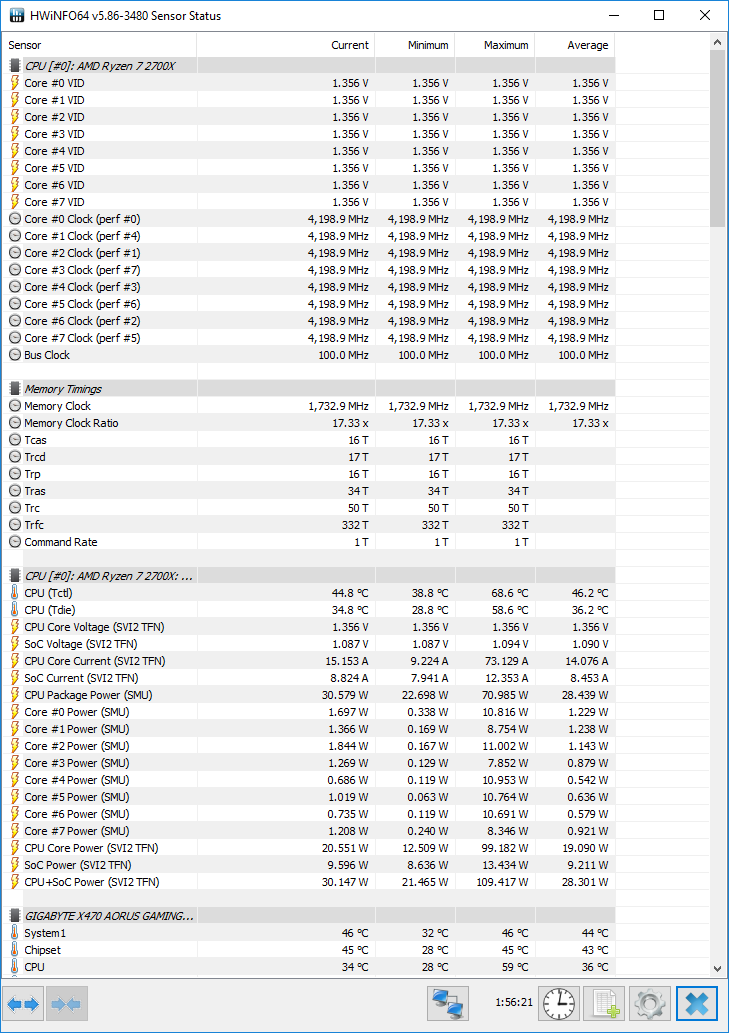Click the vertical scrollbar thumb
Viewport: 729px width, 1033px height.
[x=717, y=138]
